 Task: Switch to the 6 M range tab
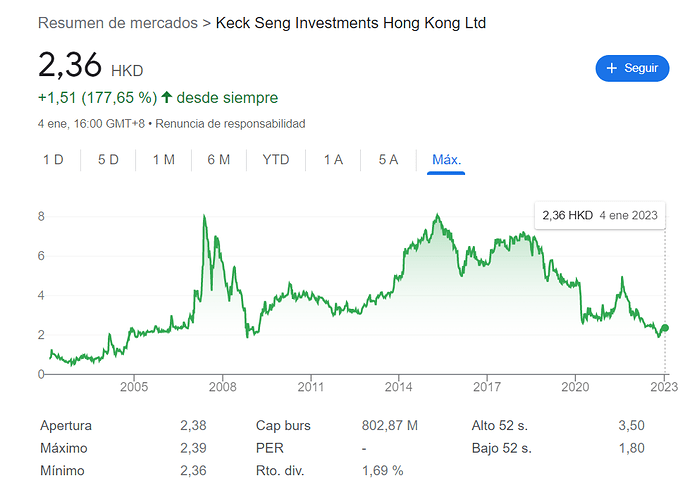tap(219, 159)
